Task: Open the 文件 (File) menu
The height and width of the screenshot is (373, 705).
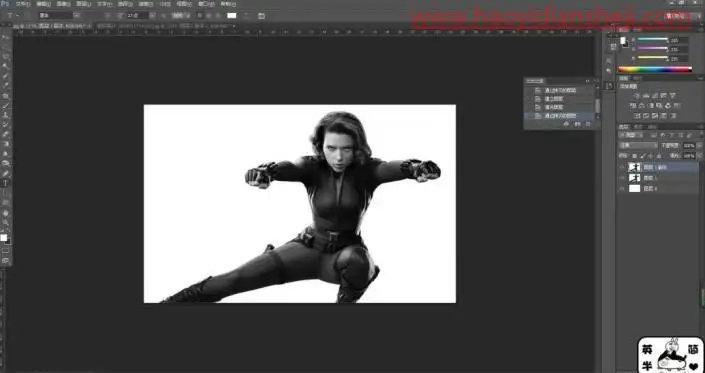Action: coord(22,4)
